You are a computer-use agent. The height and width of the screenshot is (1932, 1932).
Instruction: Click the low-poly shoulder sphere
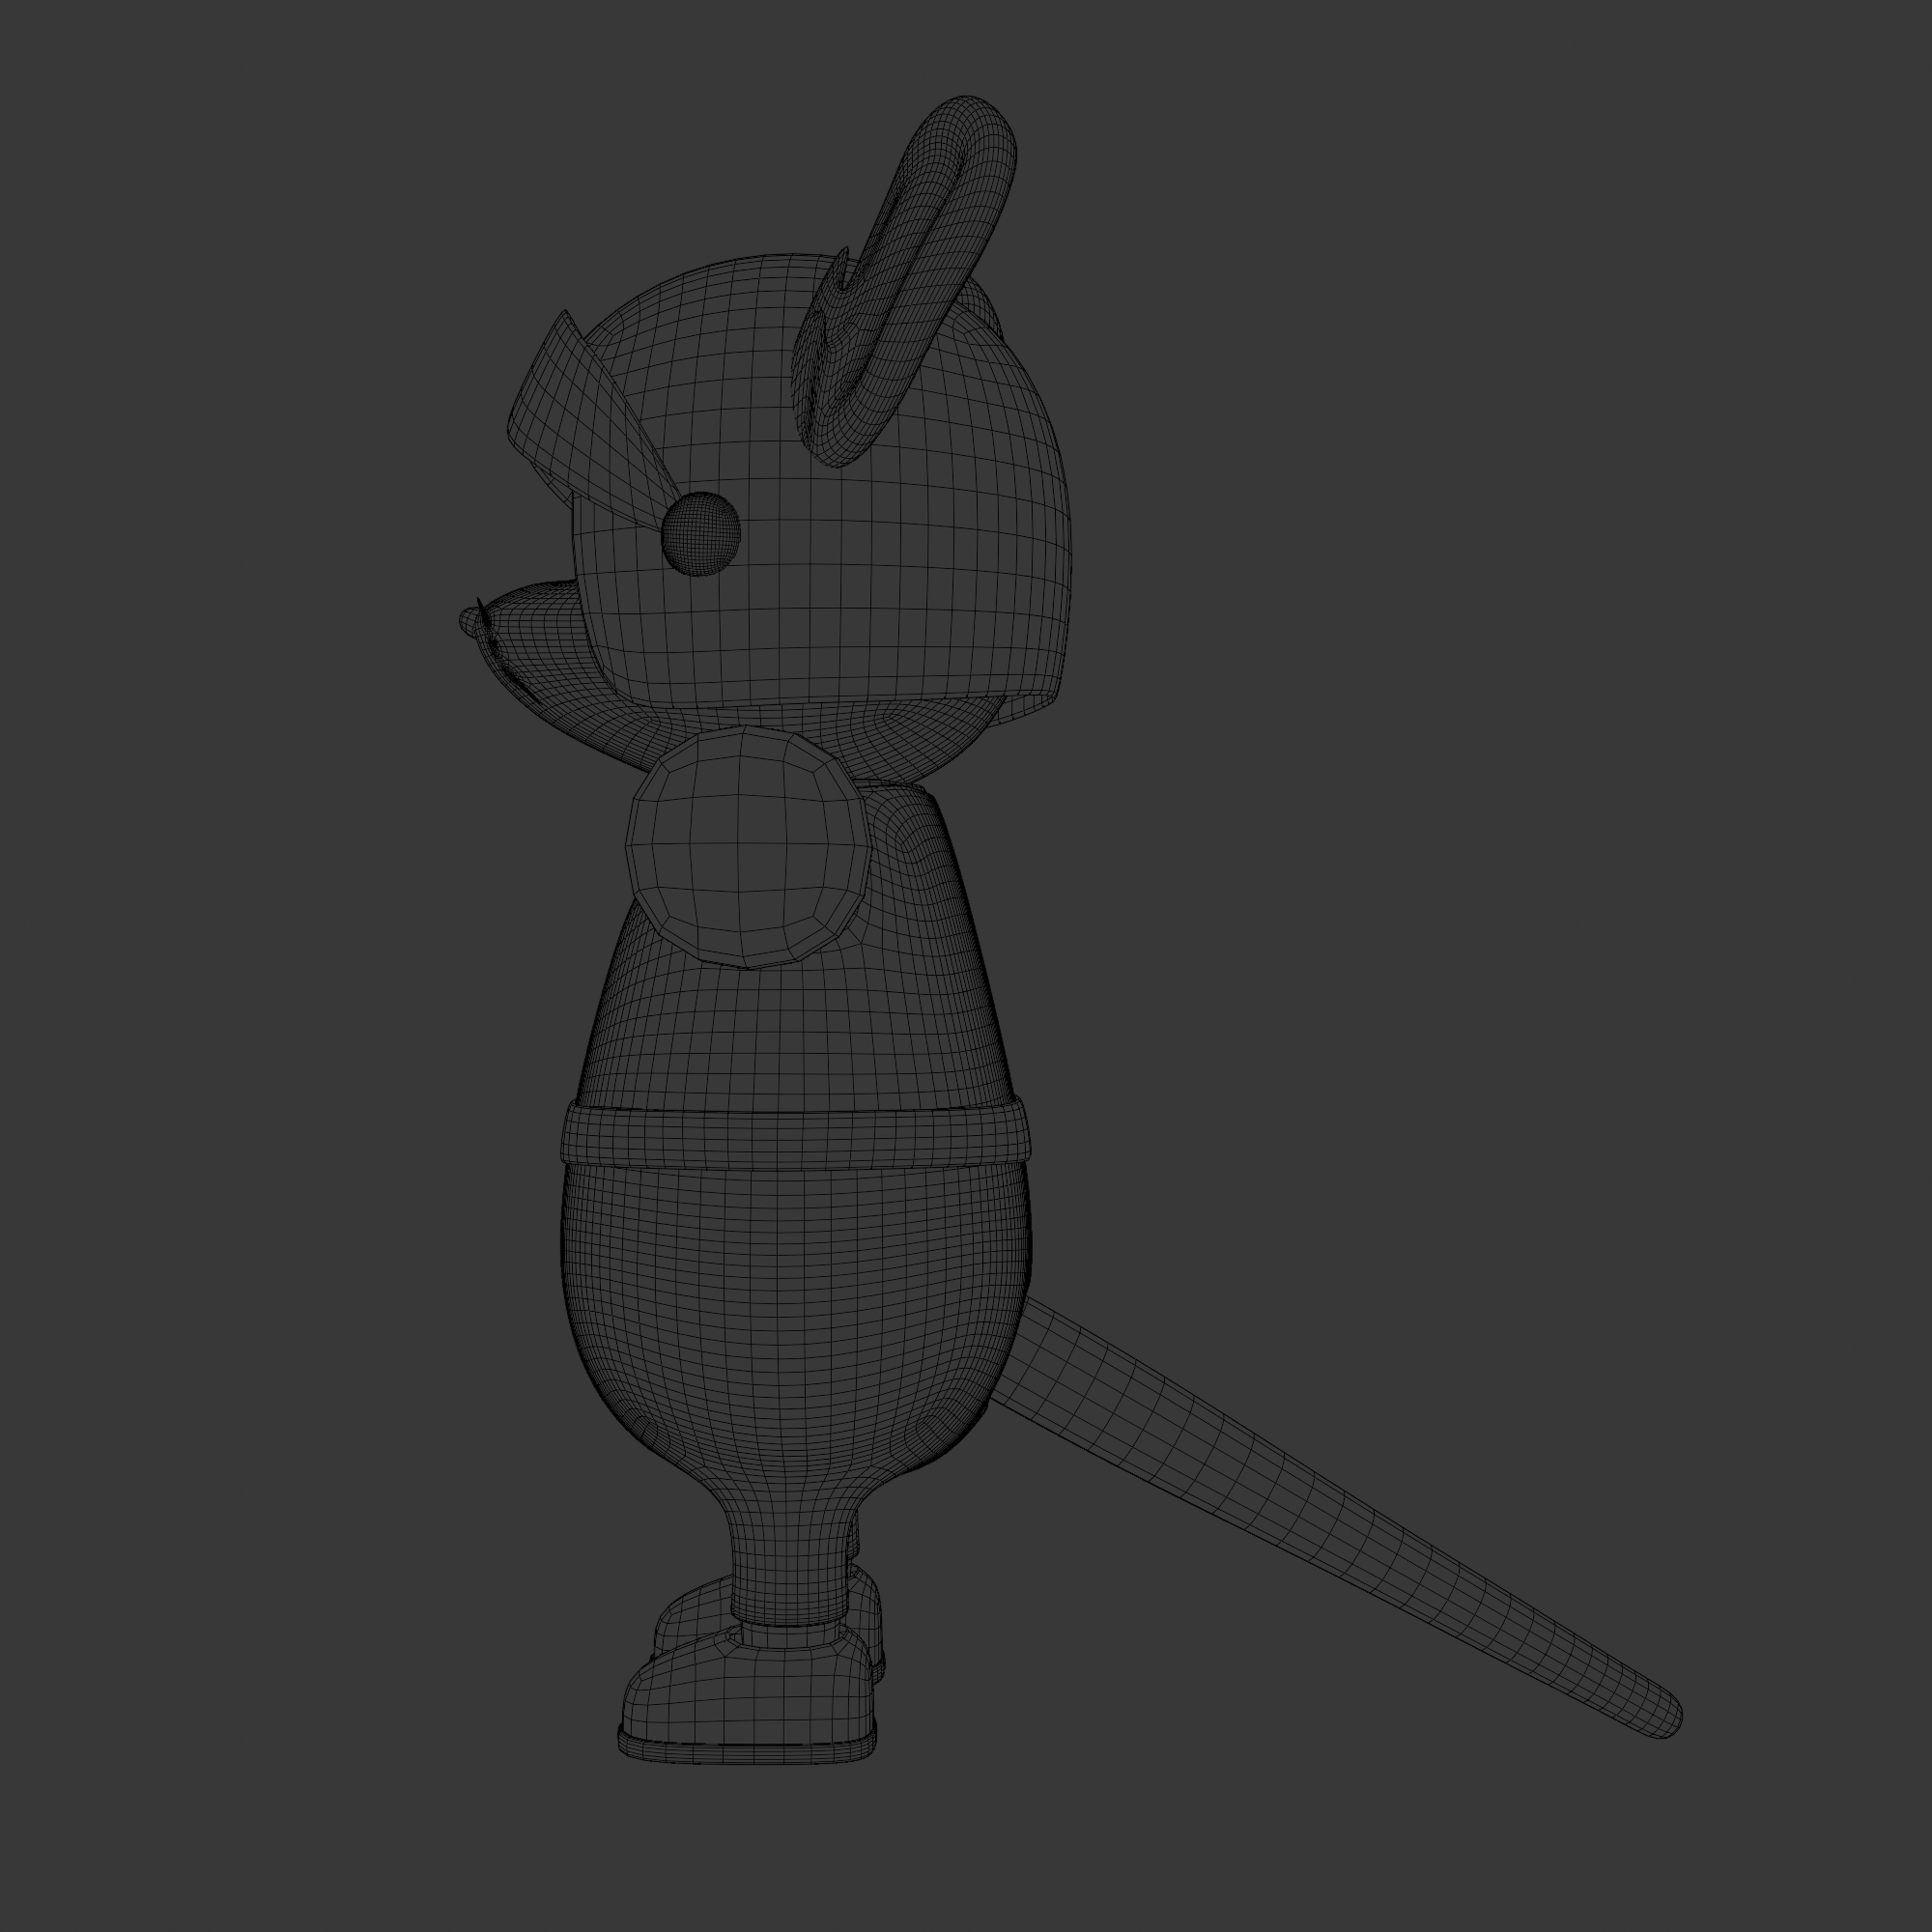(745, 846)
